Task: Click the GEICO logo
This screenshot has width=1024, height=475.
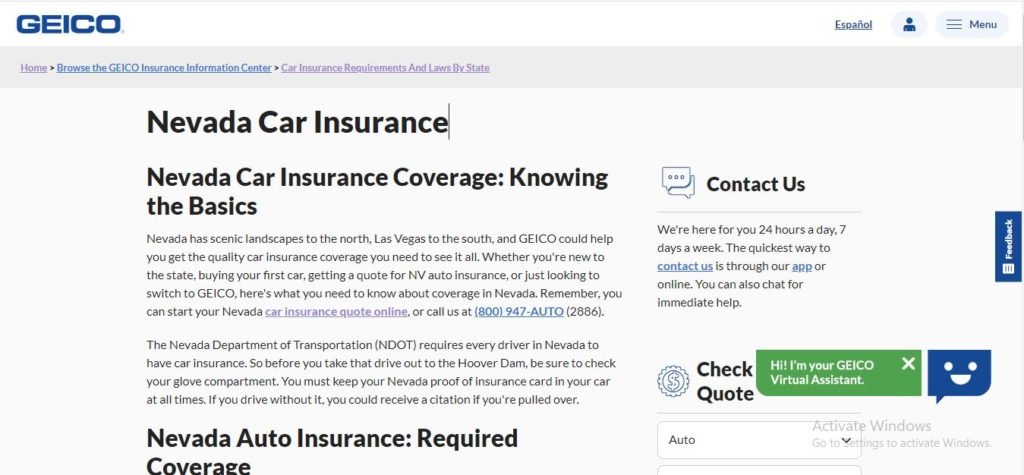Action: click(x=70, y=24)
